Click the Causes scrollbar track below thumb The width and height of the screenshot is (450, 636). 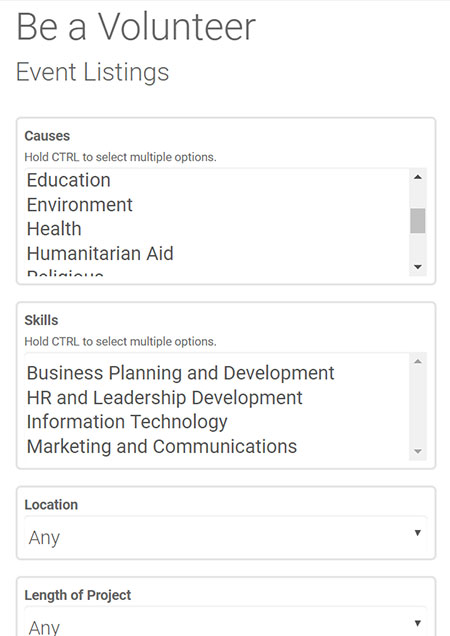[418, 246]
